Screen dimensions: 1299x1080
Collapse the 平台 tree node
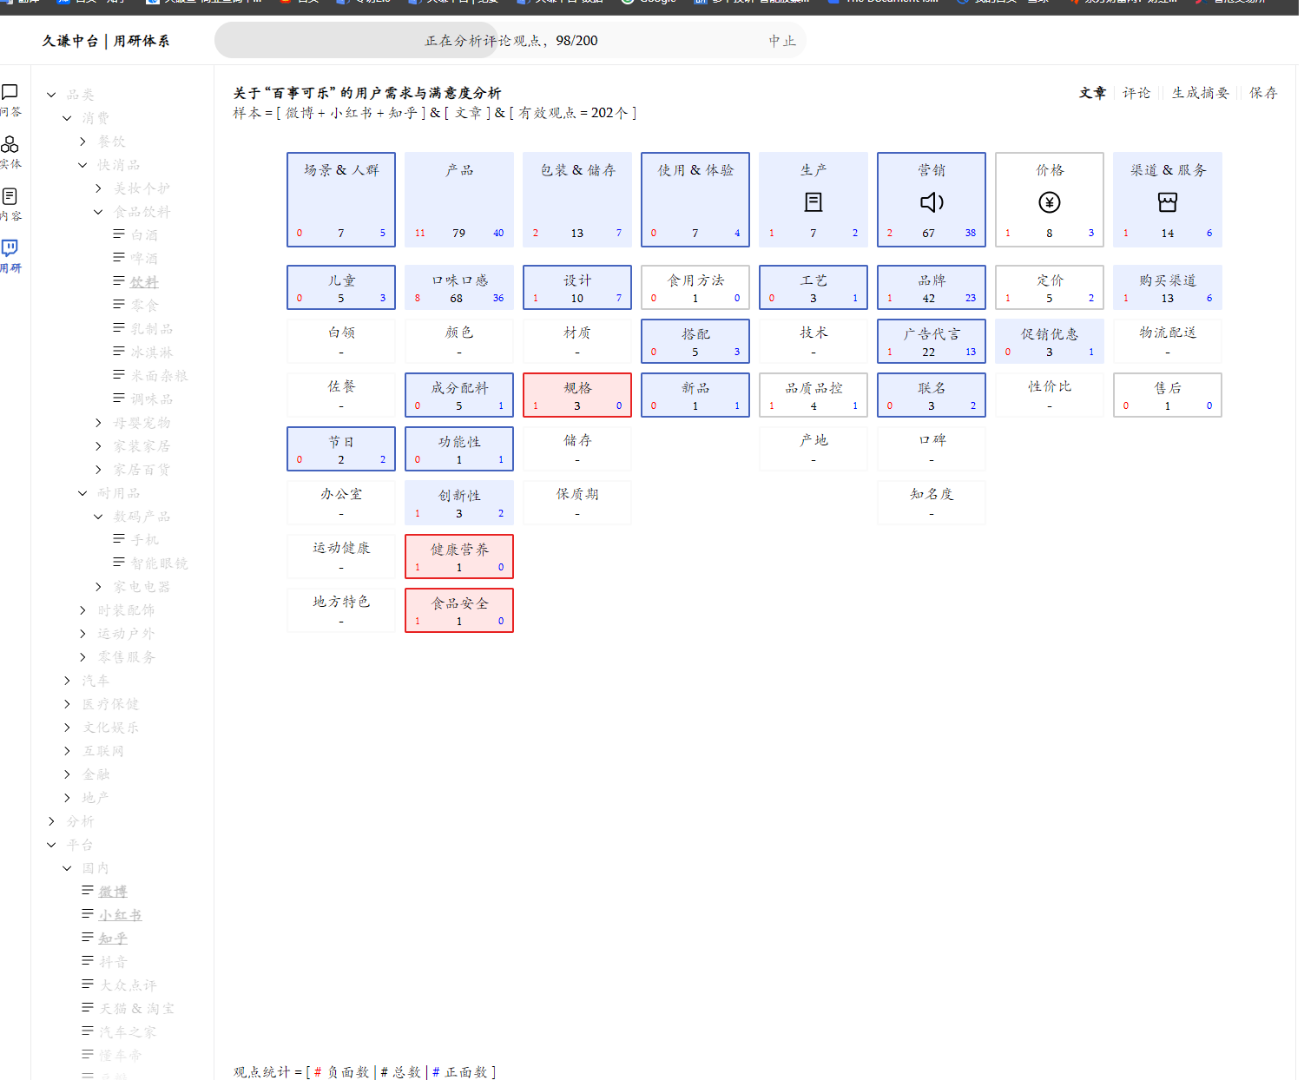tap(52, 844)
